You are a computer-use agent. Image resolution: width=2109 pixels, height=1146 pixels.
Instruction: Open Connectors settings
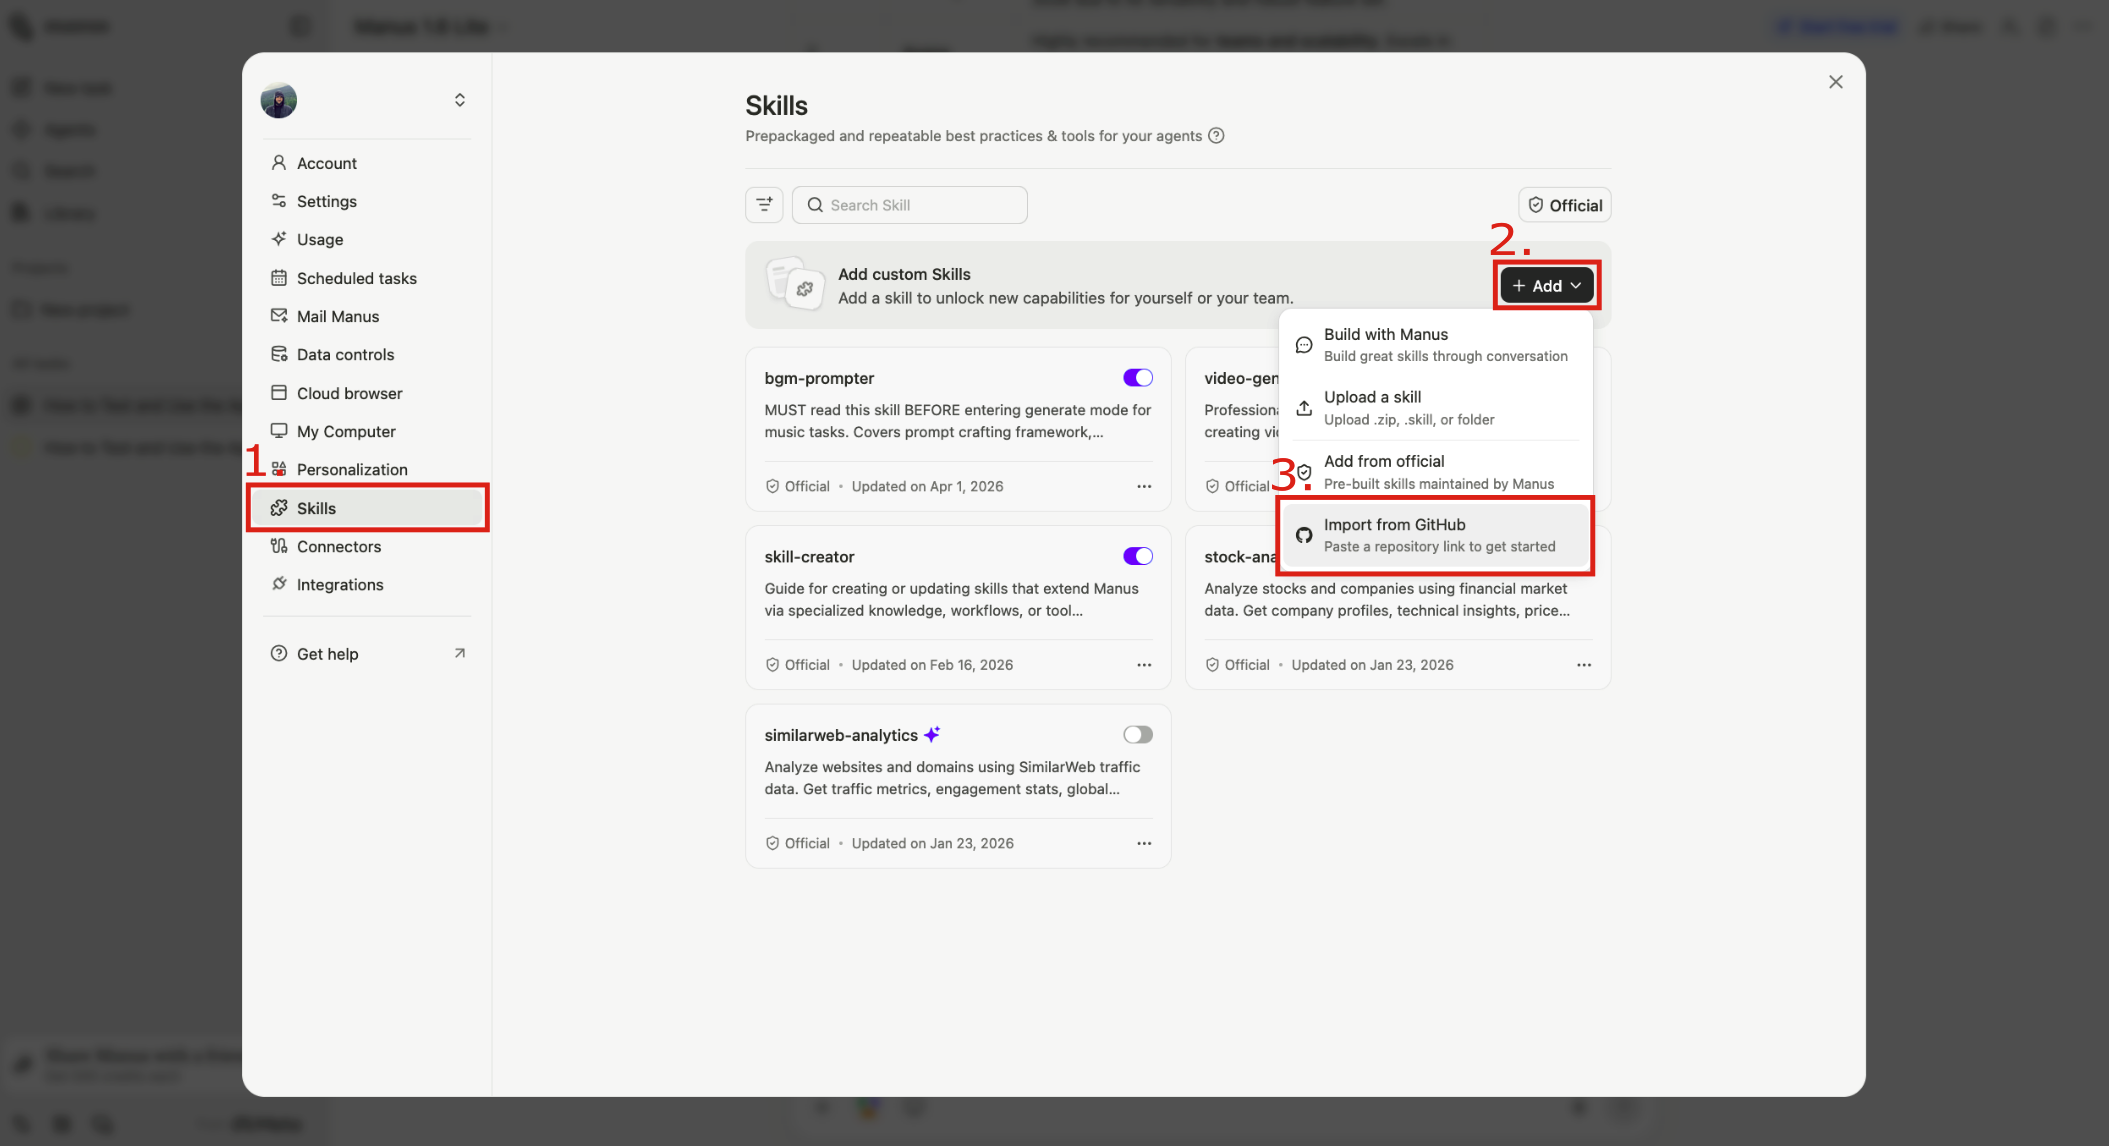[x=338, y=546]
